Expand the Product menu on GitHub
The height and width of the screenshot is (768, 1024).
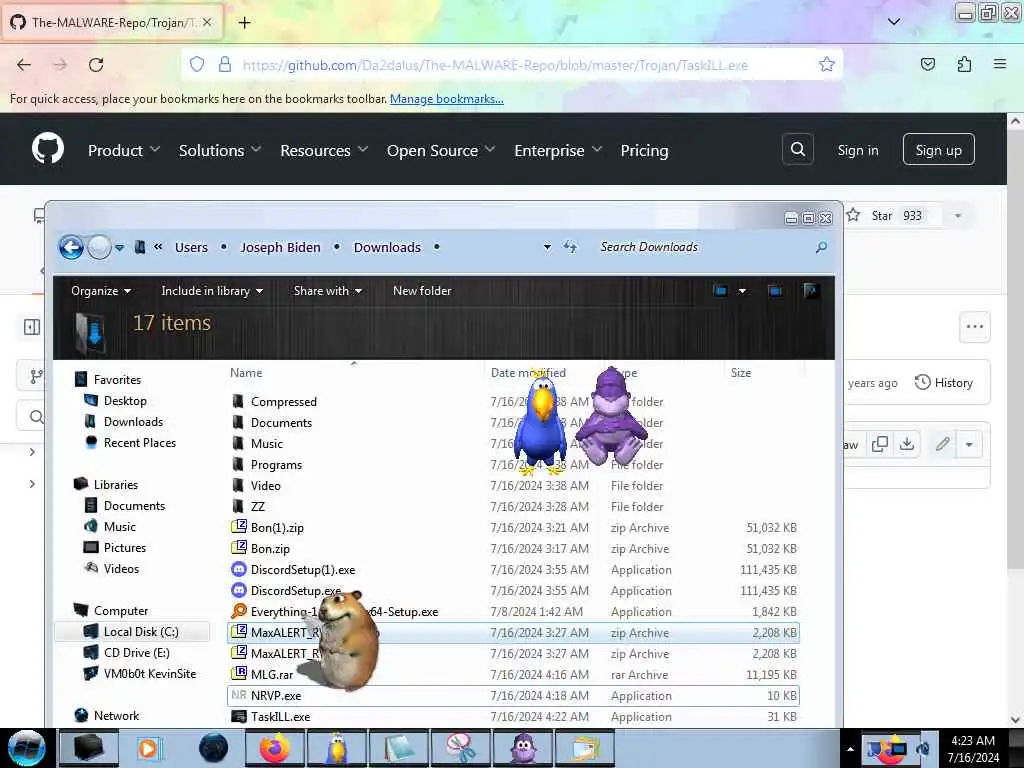point(124,150)
